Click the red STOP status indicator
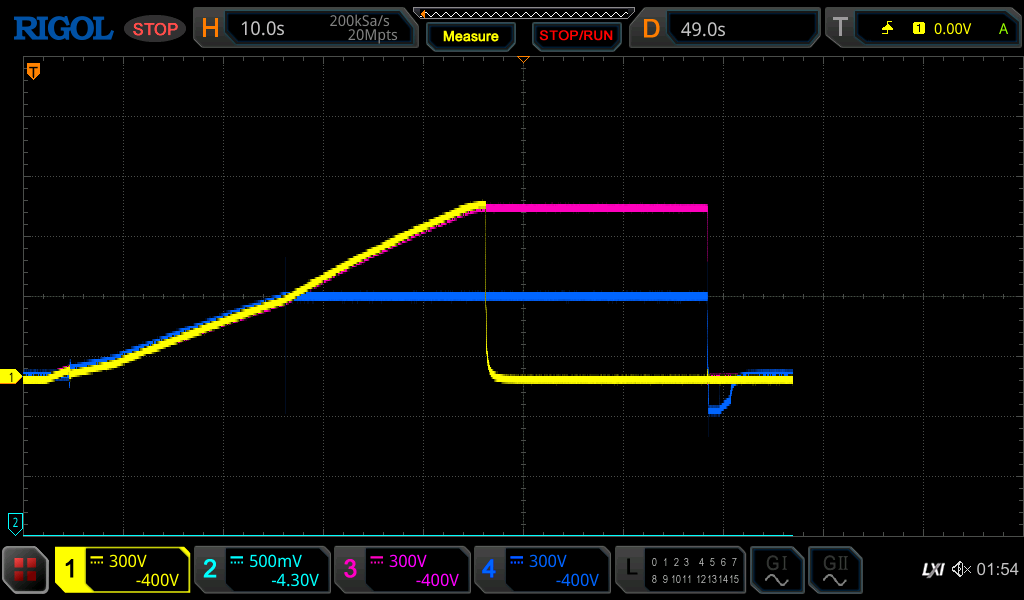The height and width of the screenshot is (600, 1024). point(155,29)
